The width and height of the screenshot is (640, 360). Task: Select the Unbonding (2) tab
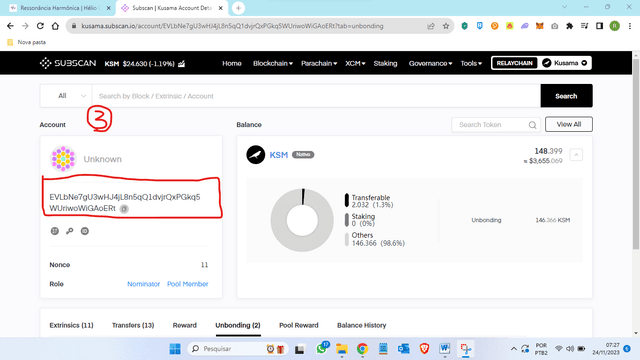tap(238, 325)
